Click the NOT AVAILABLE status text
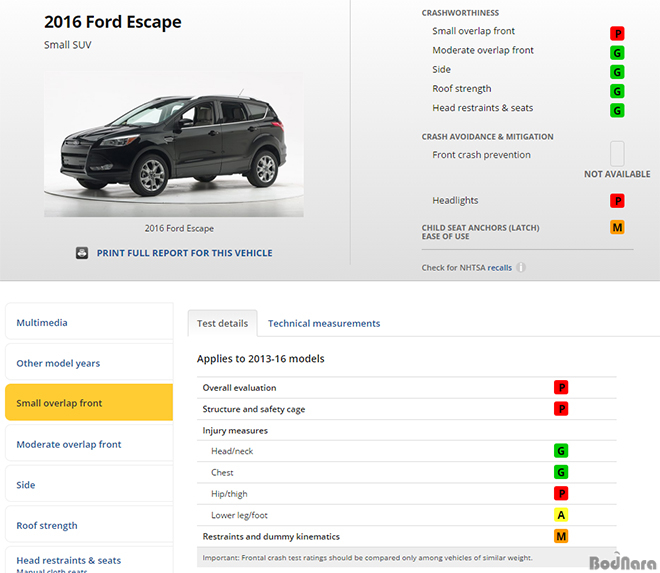660x573 pixels. pyautogui.click(x=617, y=174)
